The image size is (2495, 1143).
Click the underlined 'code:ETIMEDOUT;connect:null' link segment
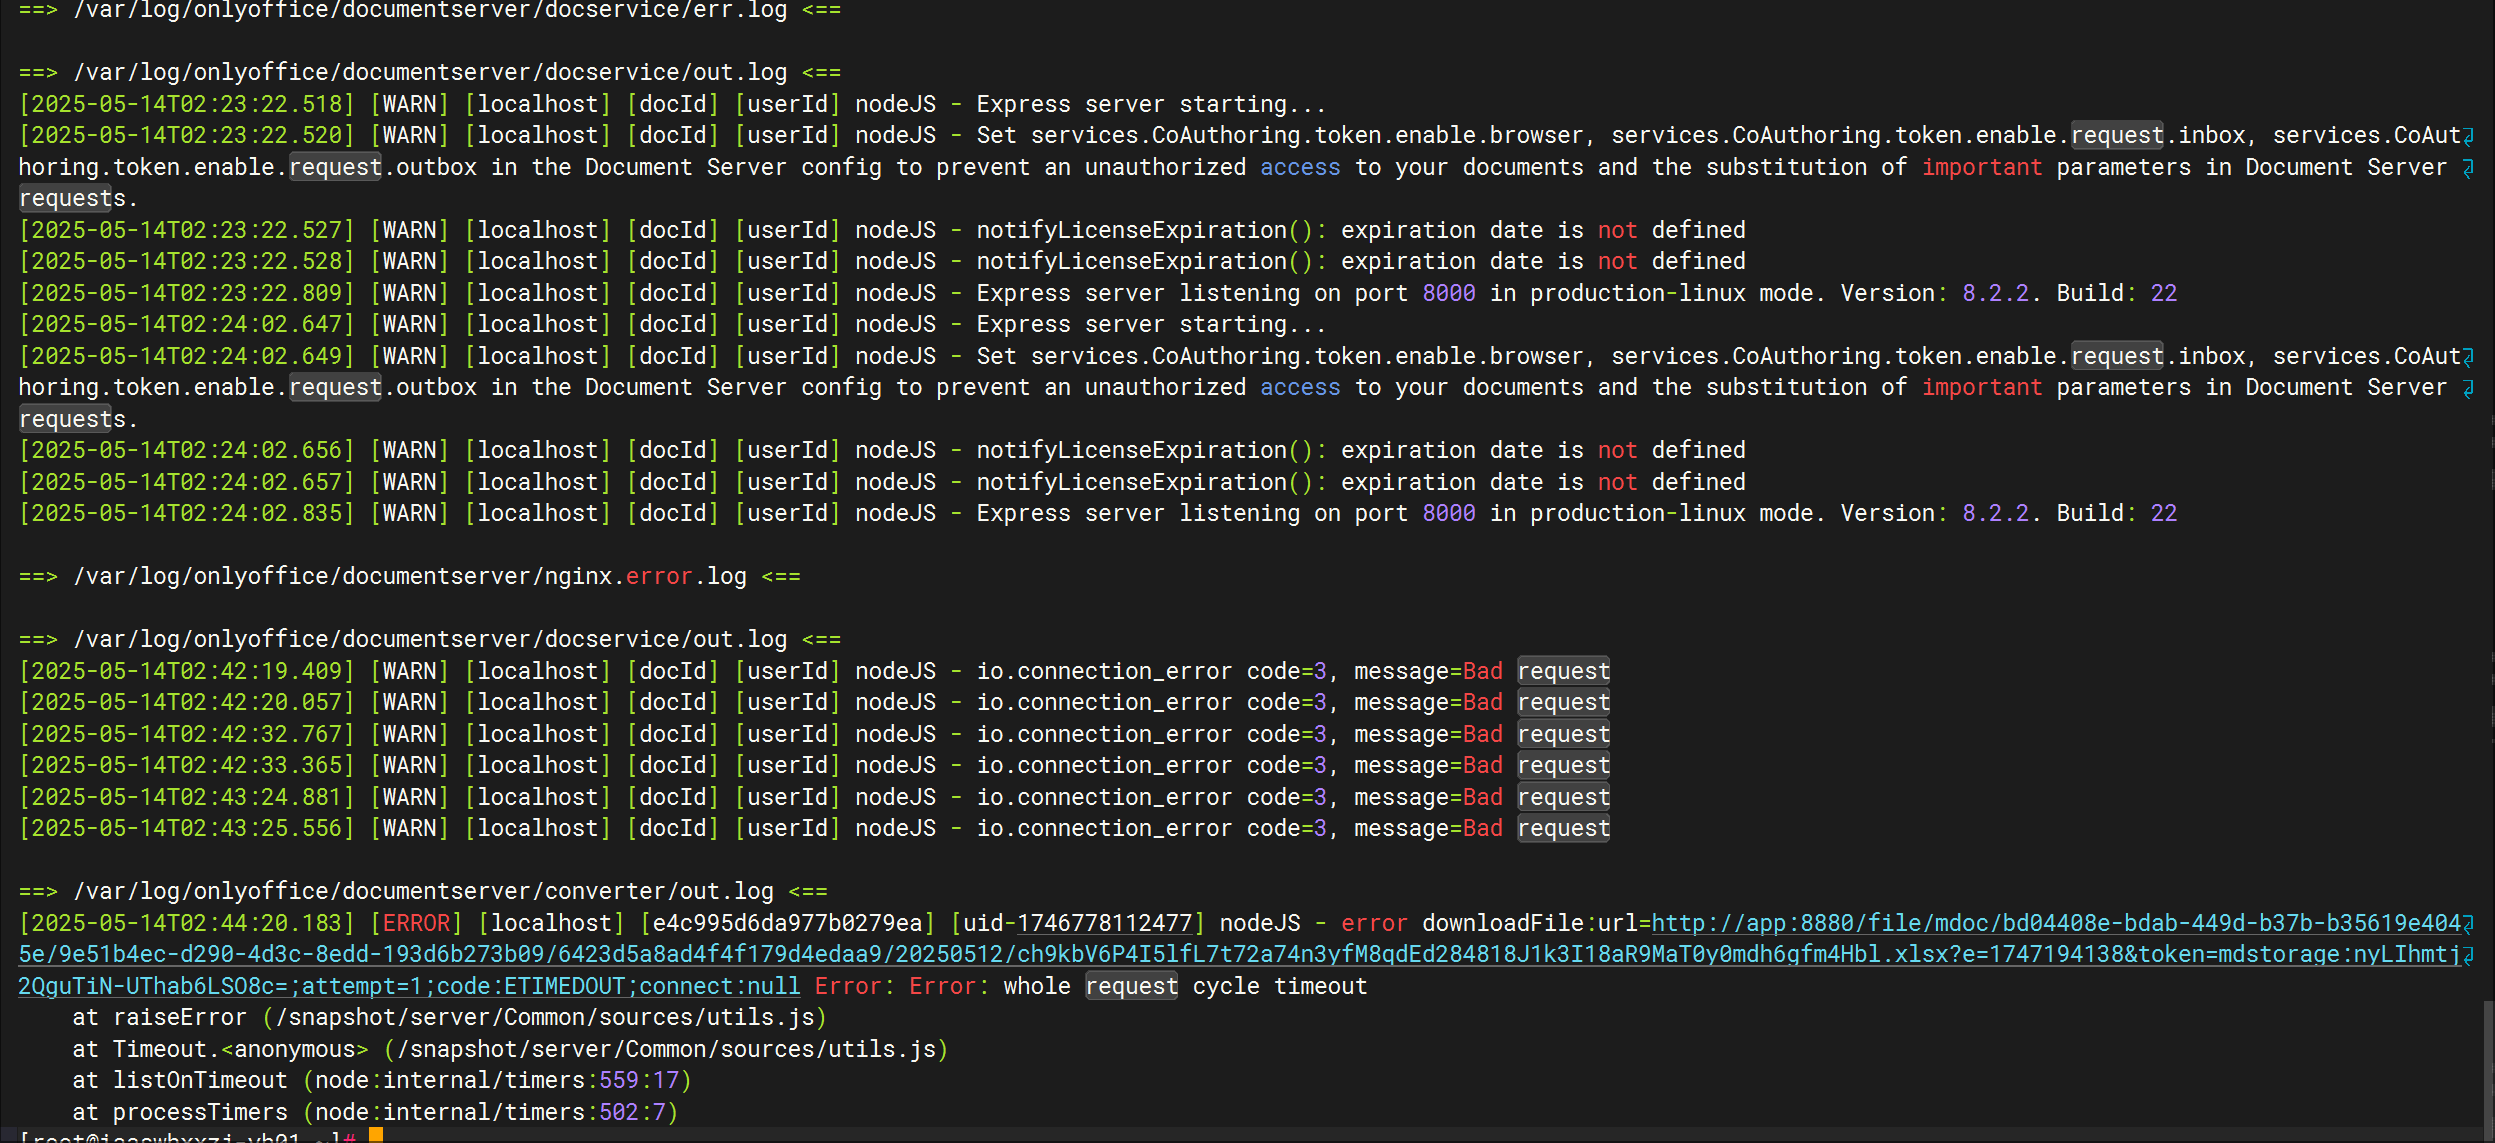click(x=618, y=986)
